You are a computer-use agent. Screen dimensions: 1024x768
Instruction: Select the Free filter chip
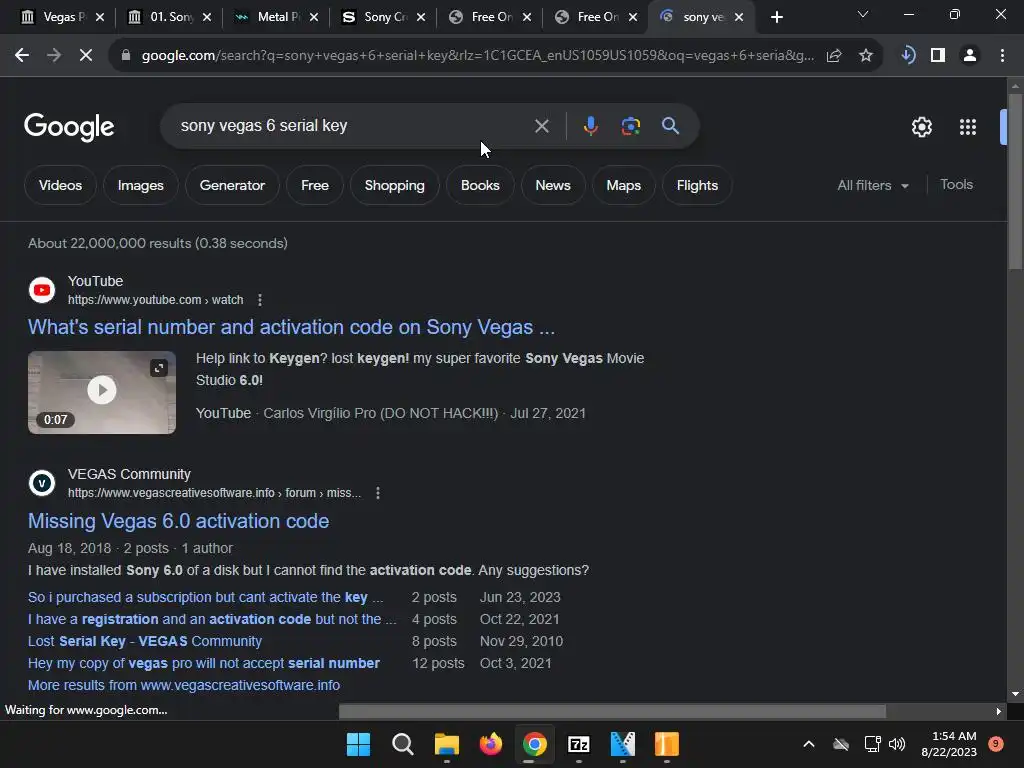click(315, 185)
